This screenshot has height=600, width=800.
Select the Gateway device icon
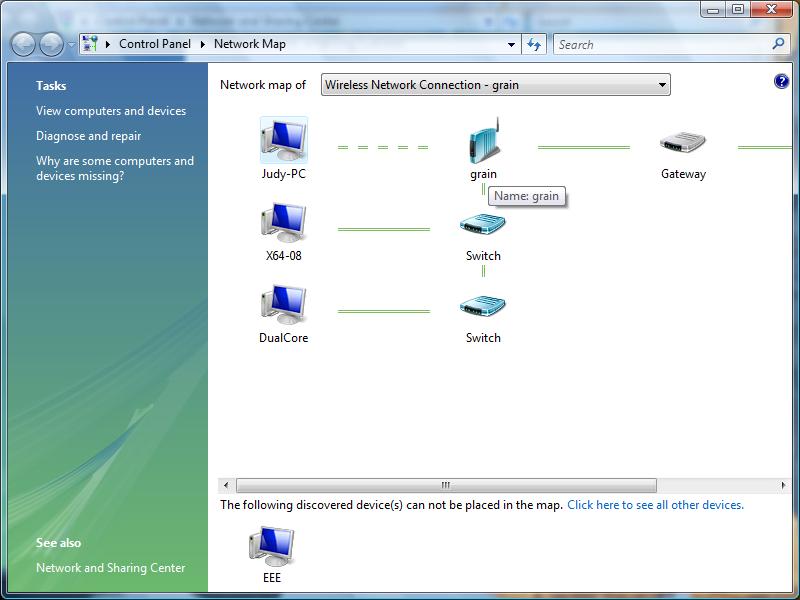point(683,142)
